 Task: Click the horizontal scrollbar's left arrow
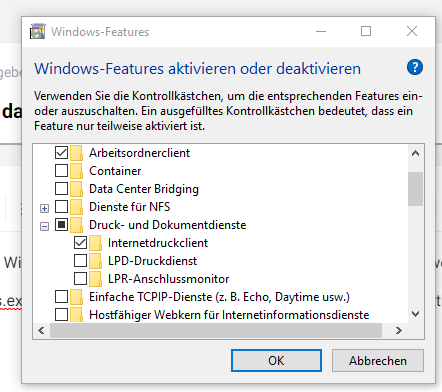click(41, 330)
